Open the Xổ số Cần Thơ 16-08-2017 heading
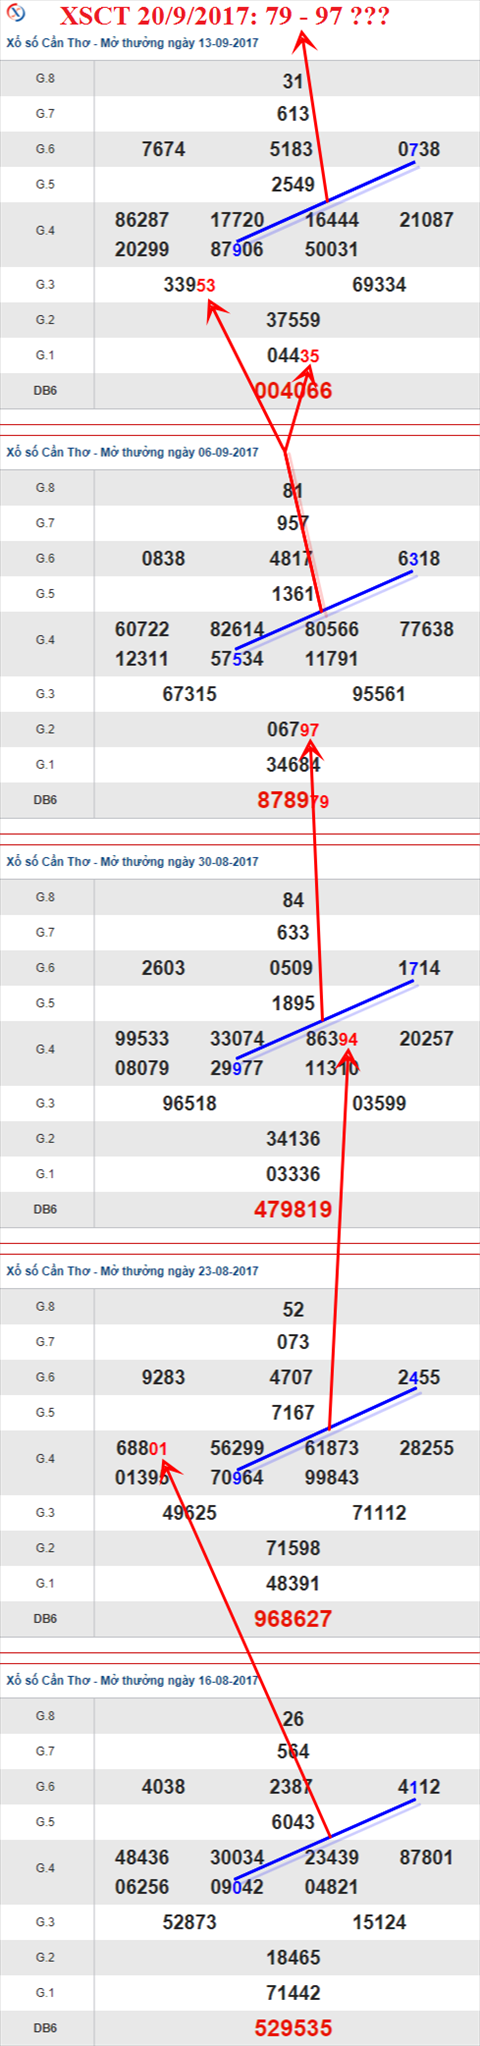The image size is (480, 2046). 132,1681
